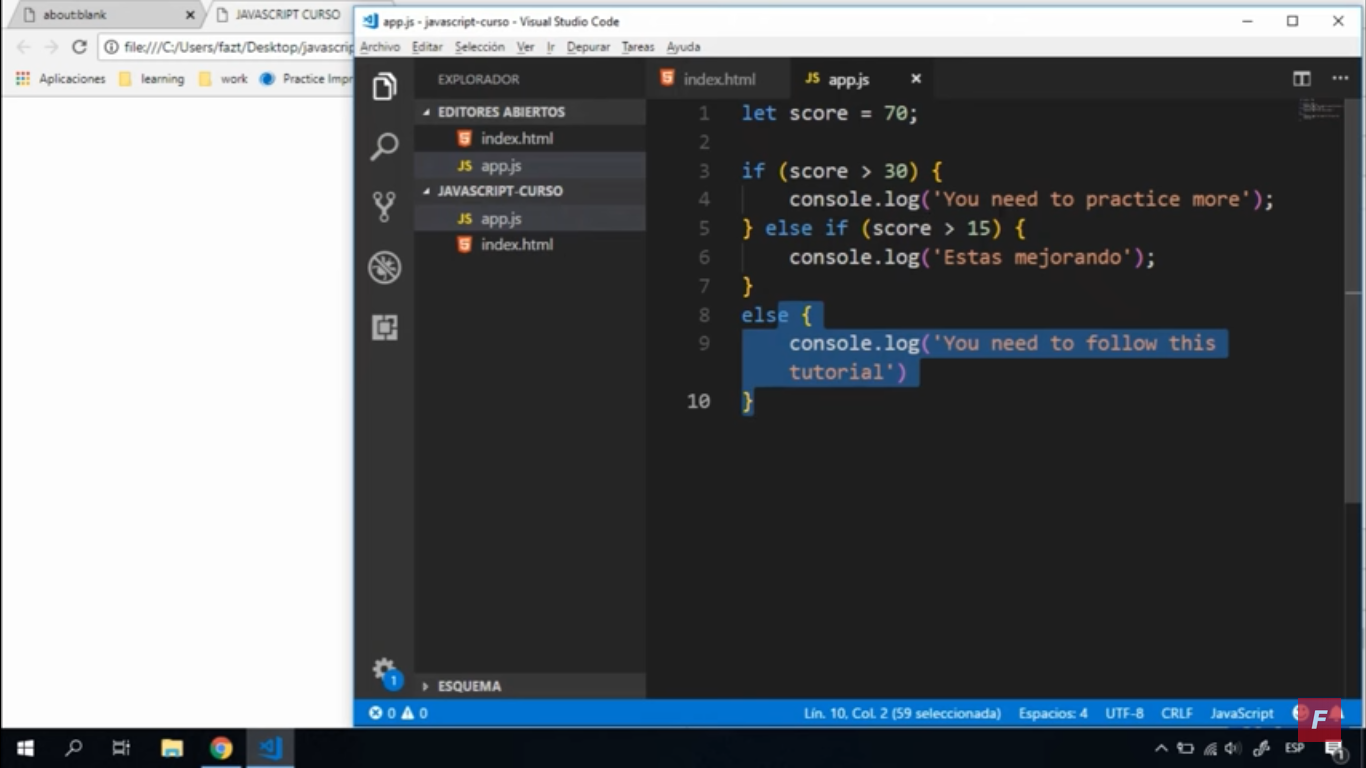Open the Archivo menu
The width and height of the screenshot is (1366, 768).
pyautogui.click(x=380, y=47)
